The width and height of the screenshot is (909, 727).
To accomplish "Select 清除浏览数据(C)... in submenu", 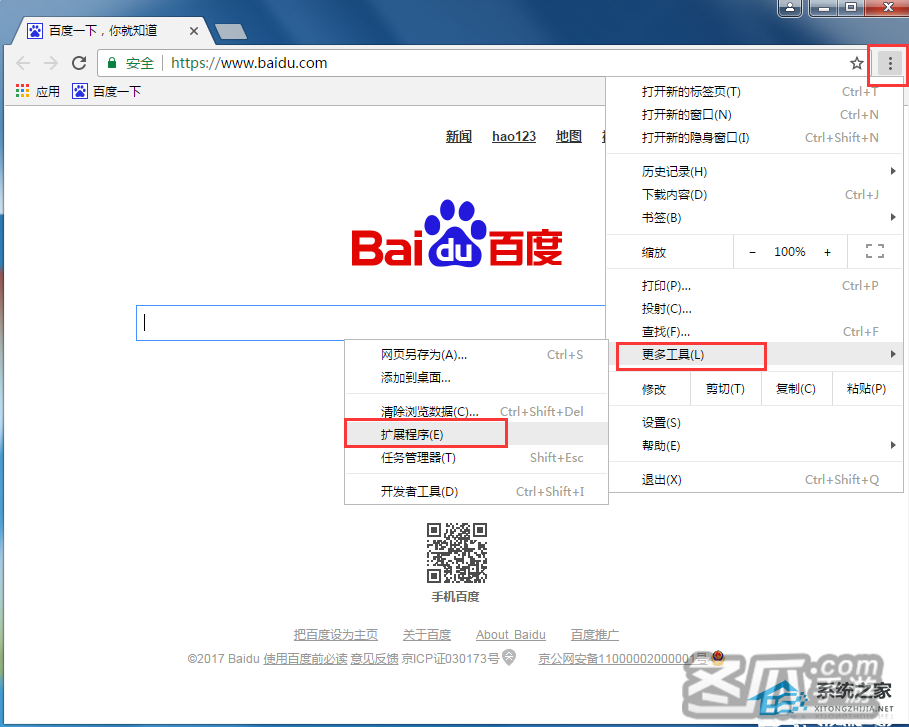I will [x=477, y=412].
